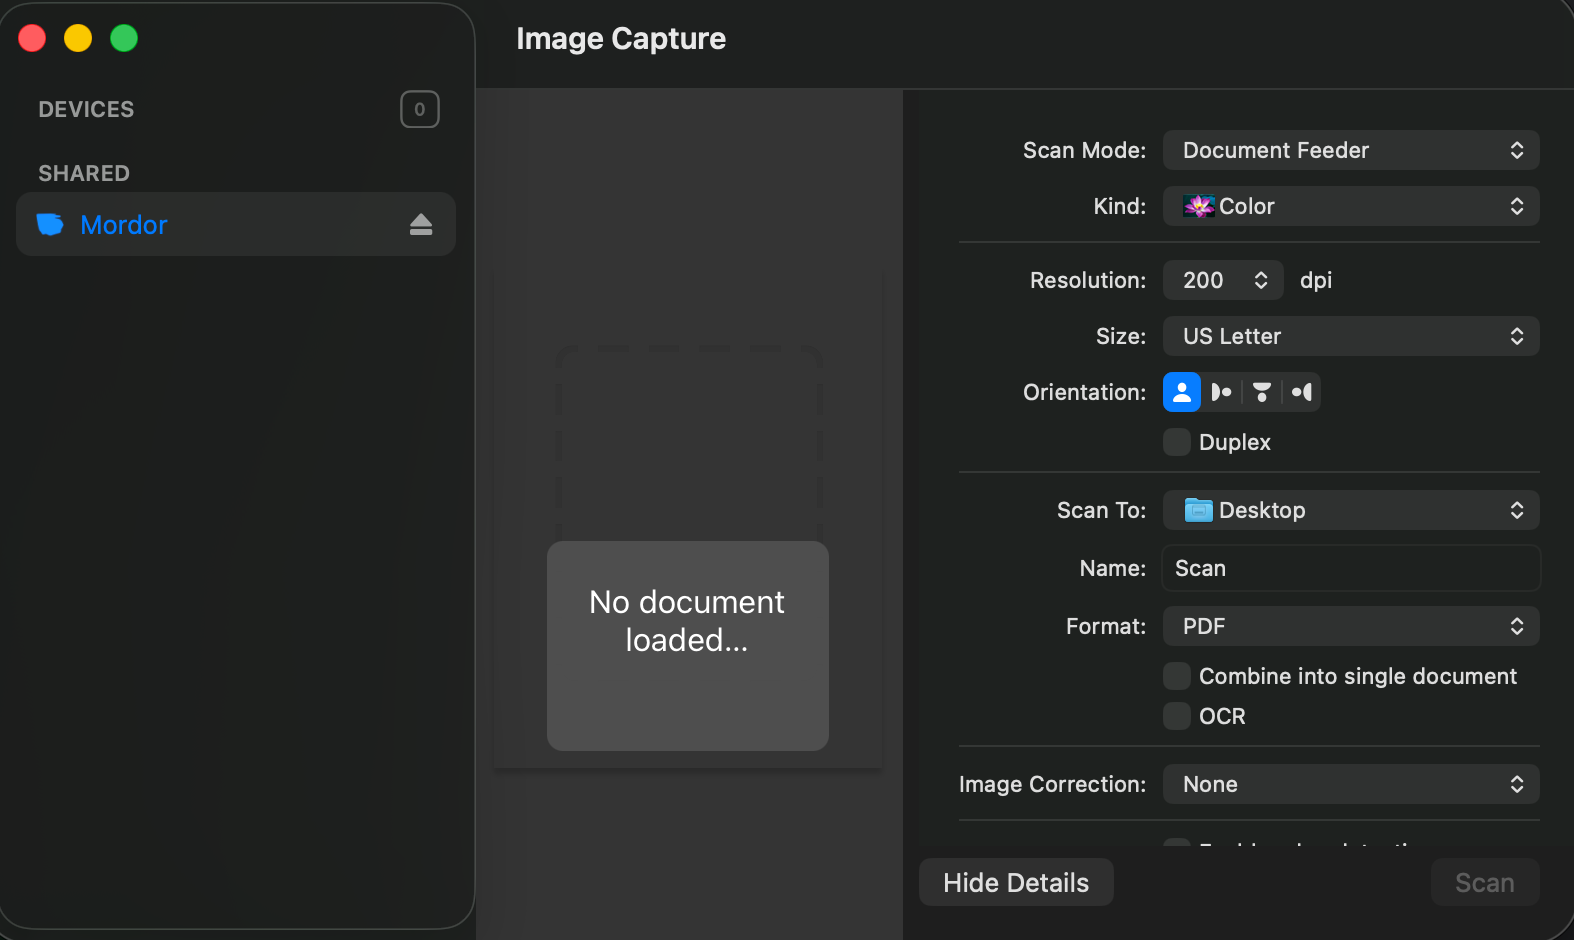Click the eject icon next to Mordor
The width and height of the screenshot is (1574, 940).
click(x=421, y=225)
